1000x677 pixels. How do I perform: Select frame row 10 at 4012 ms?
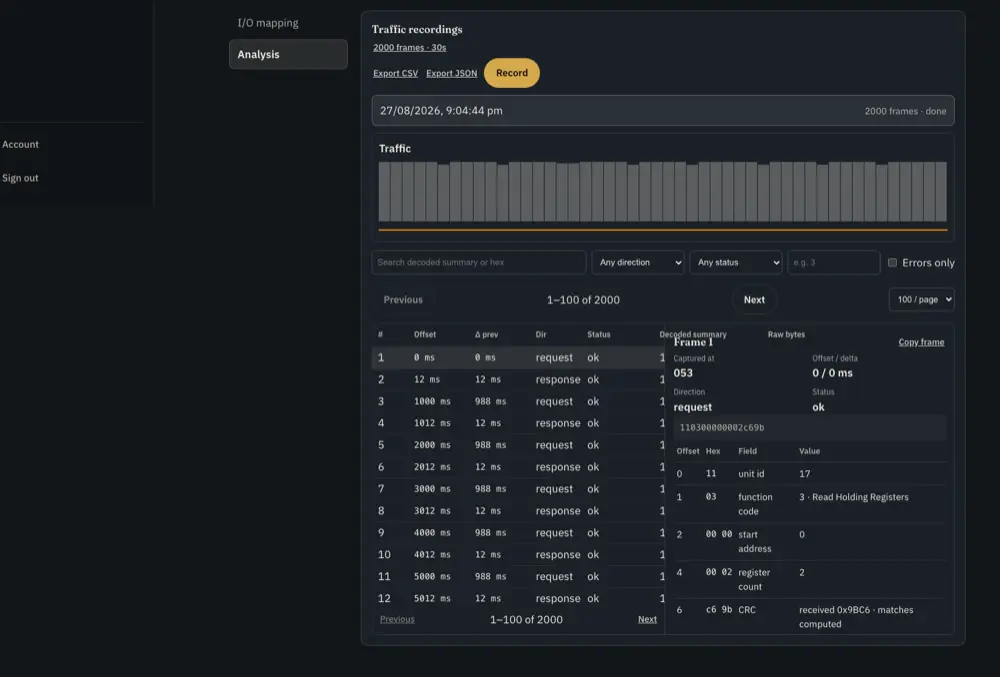click(x=518, y=555)
